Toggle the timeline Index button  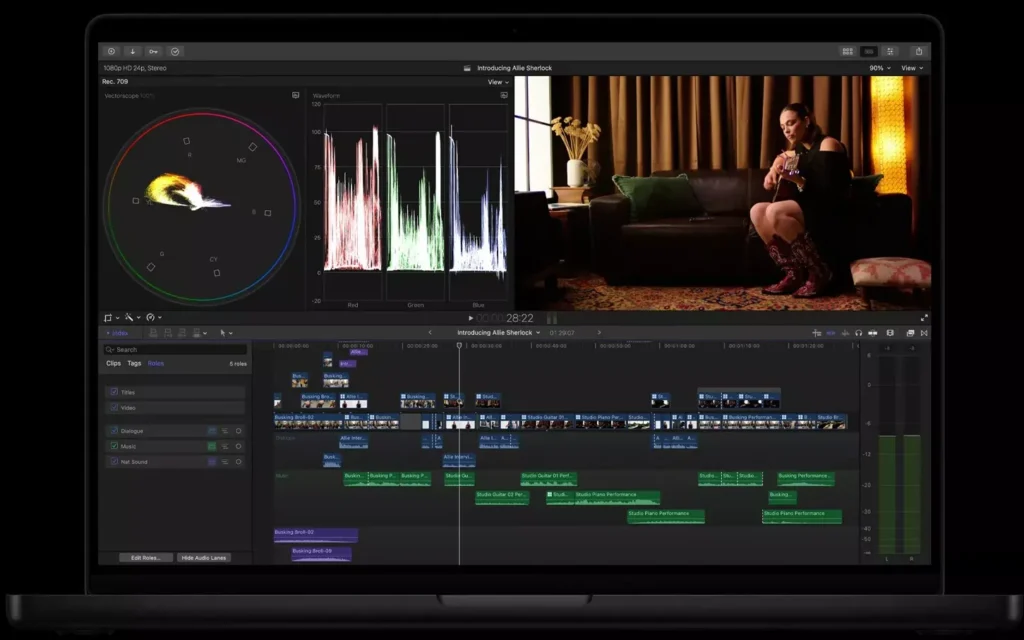pyautogui.click(x=117, y=333)
